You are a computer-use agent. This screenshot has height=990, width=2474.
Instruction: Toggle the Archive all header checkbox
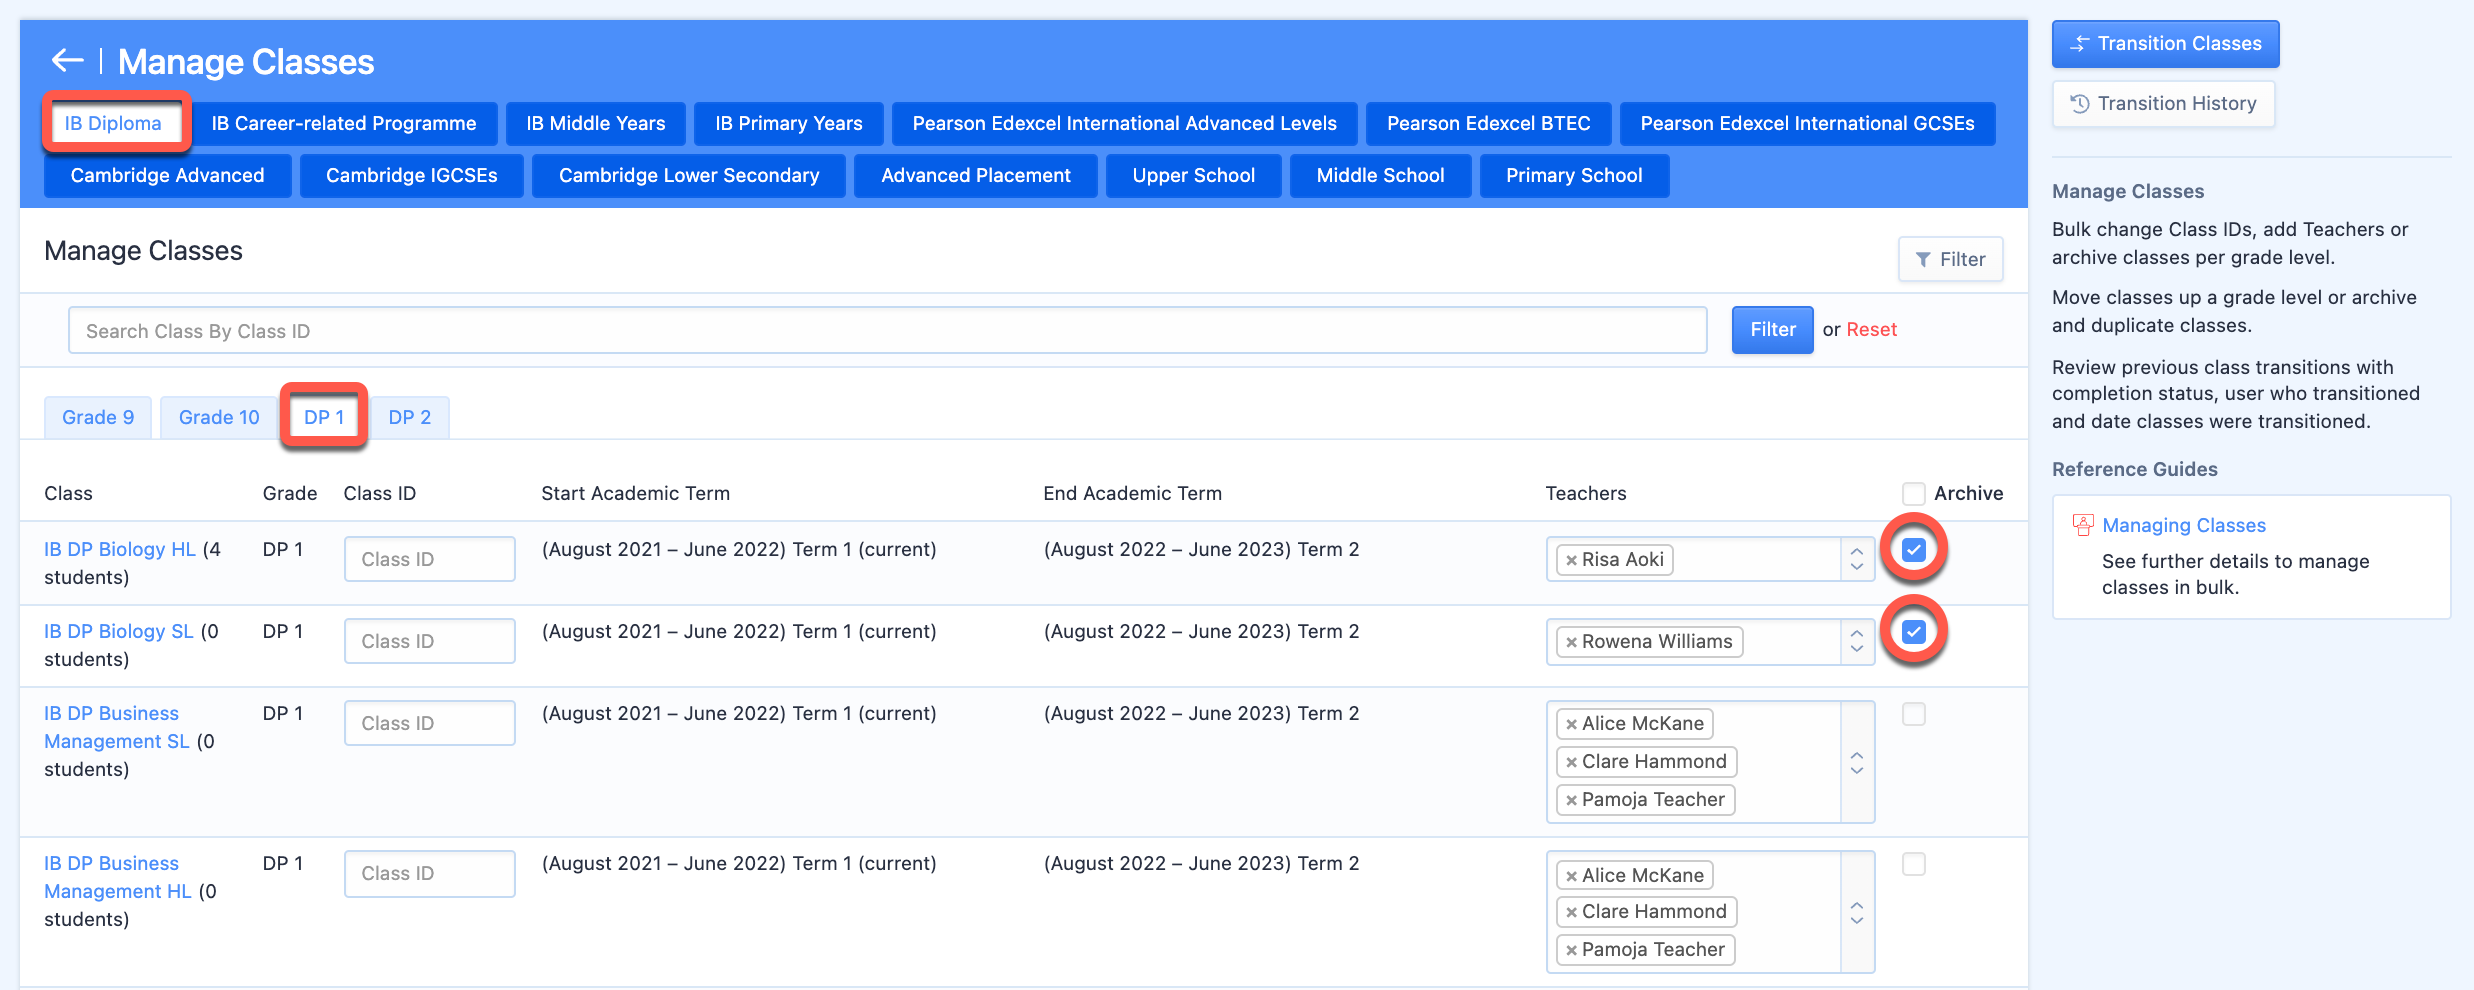click(1913, 493)
